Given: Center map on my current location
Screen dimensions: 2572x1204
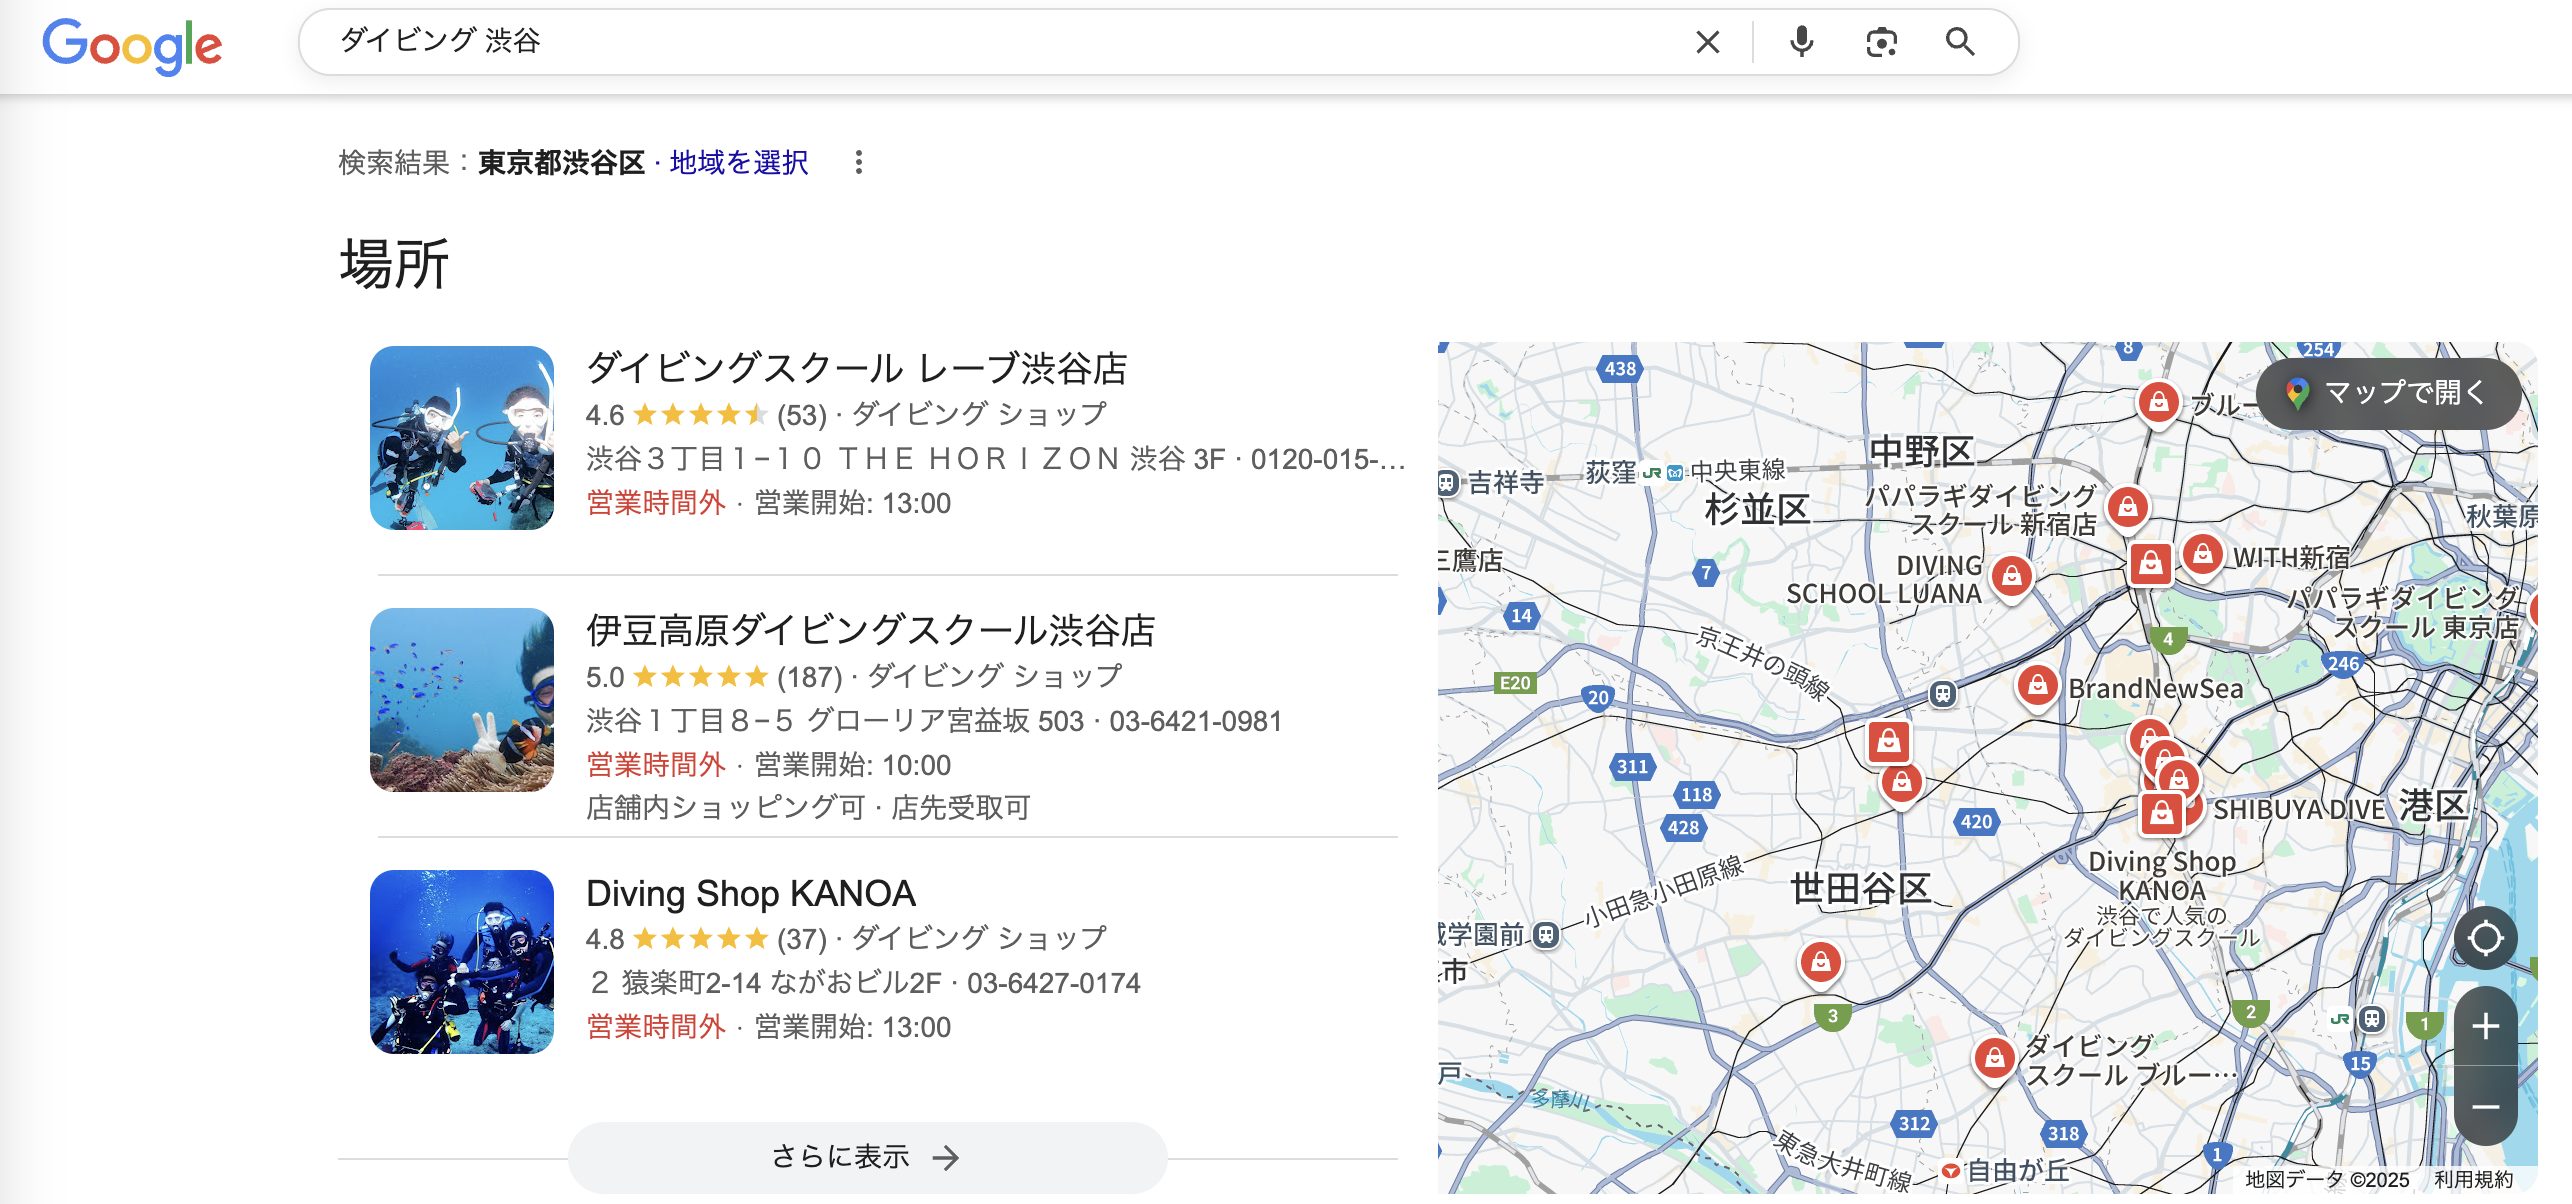Looking at the screenshot, I should [x=2485, y=938].
